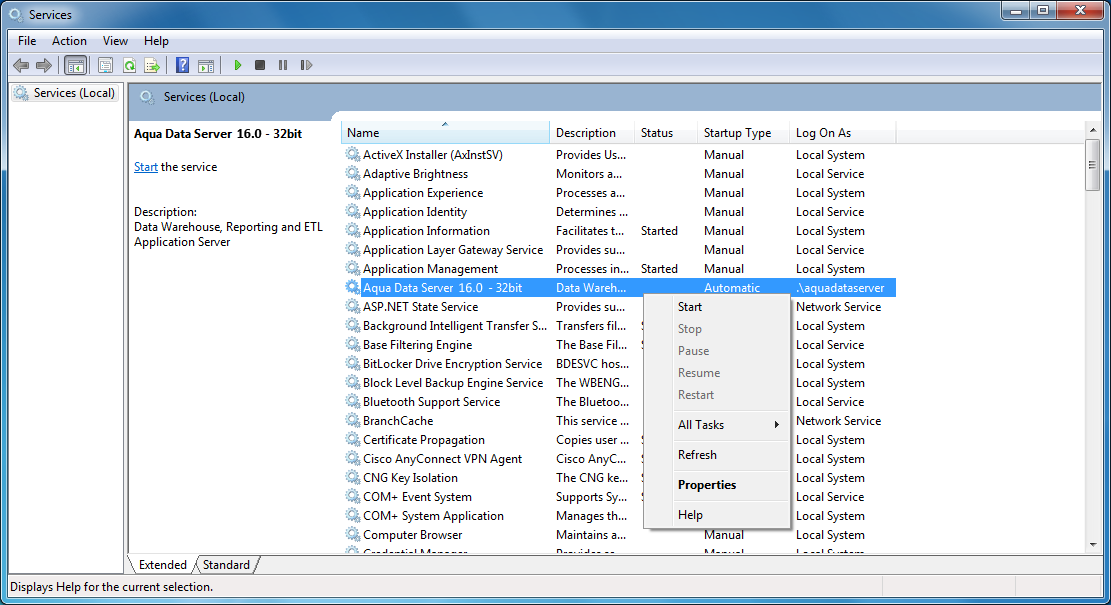
Task: Click the Pause Service toolbar icon
Action: click(283, 65)
